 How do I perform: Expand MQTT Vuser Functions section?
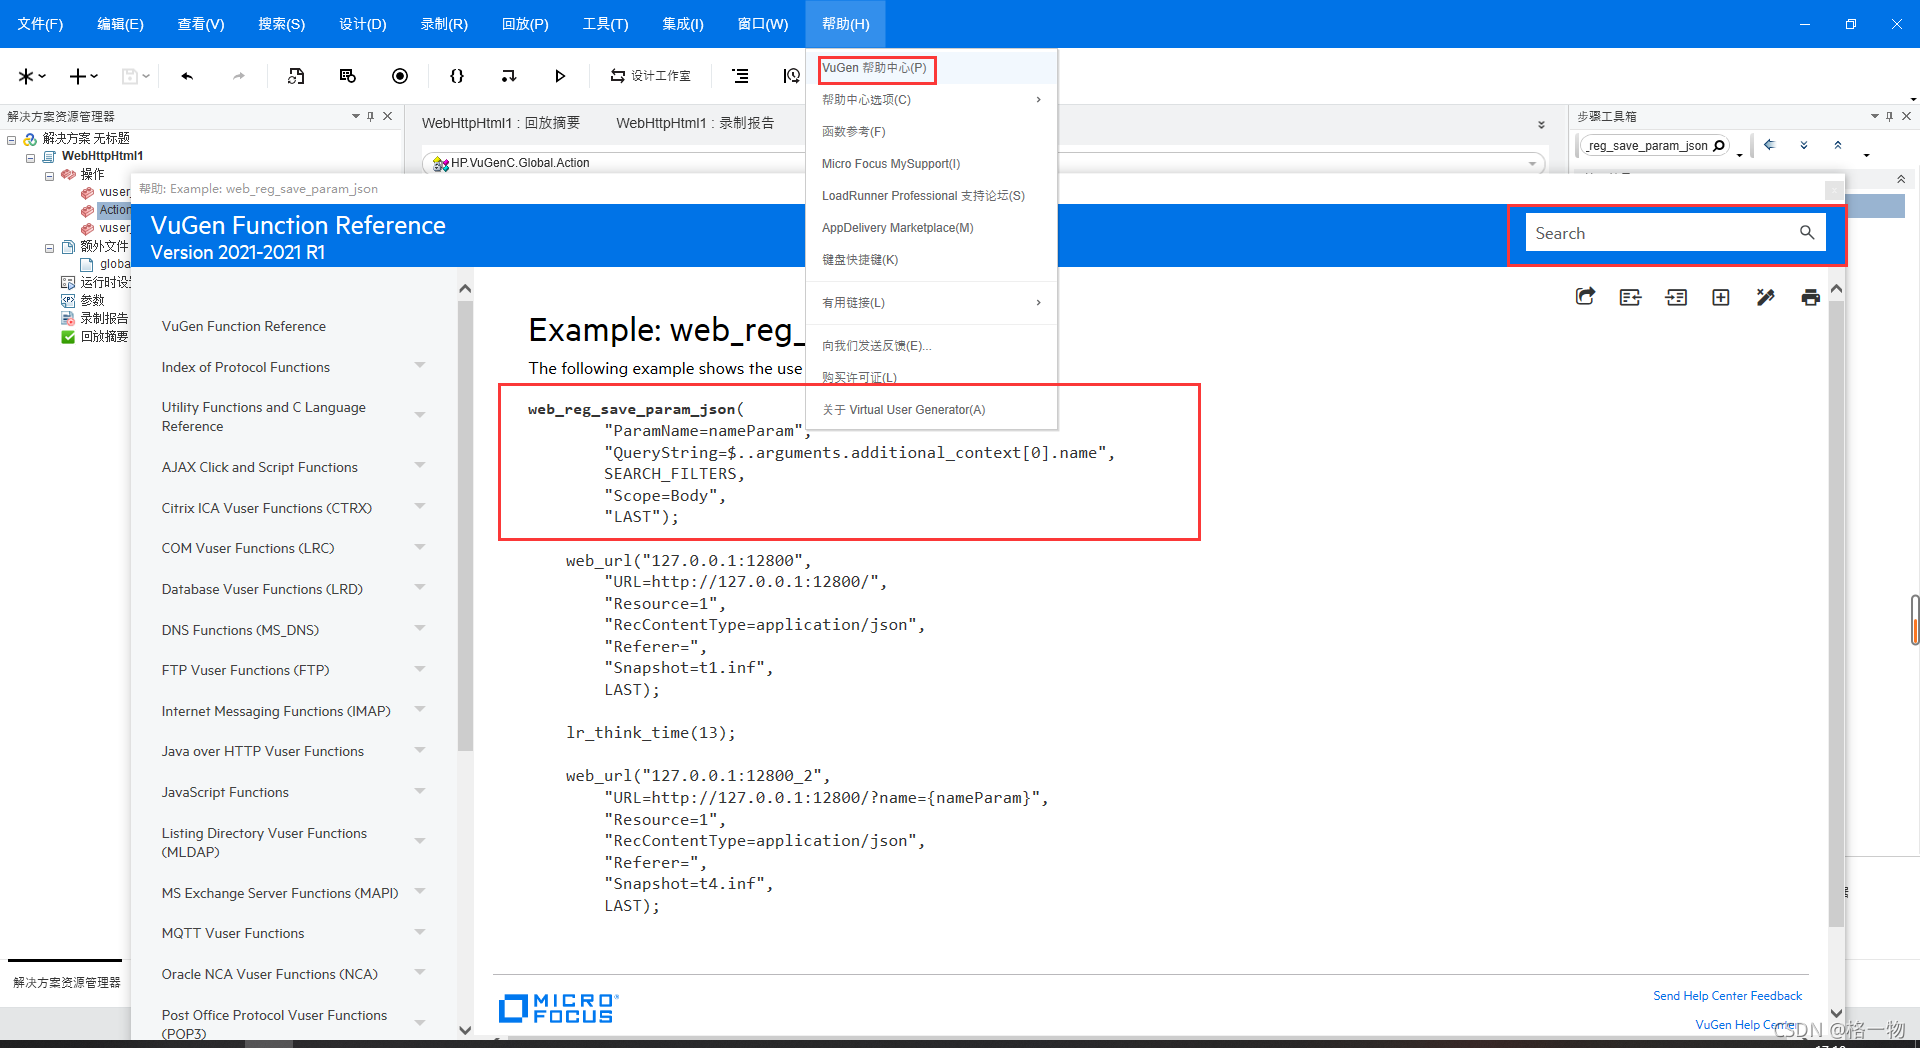(x=420, y=931)
